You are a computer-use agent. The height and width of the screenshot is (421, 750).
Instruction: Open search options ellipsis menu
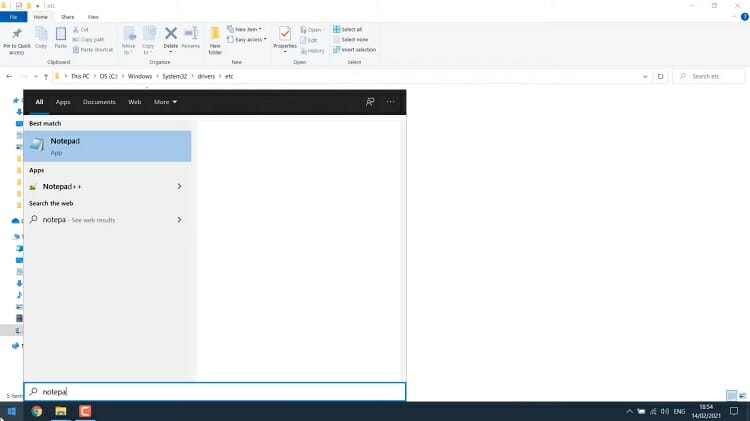point(391,102)
